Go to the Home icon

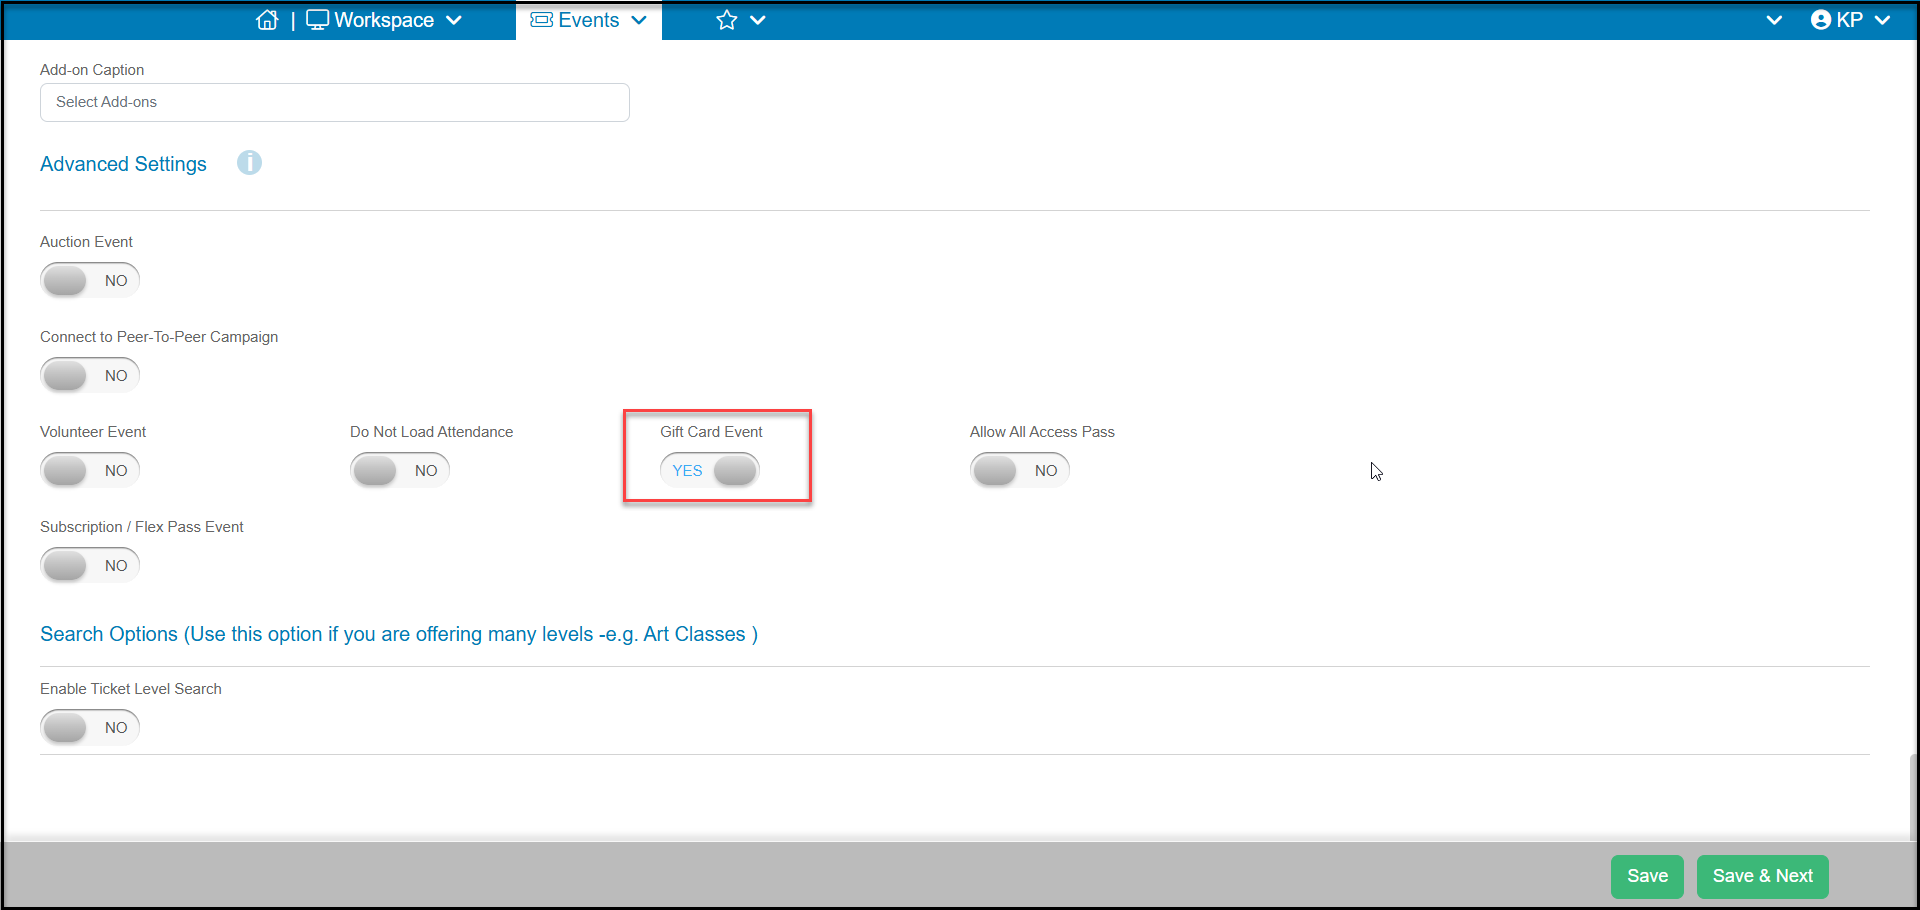coord(267,20)
